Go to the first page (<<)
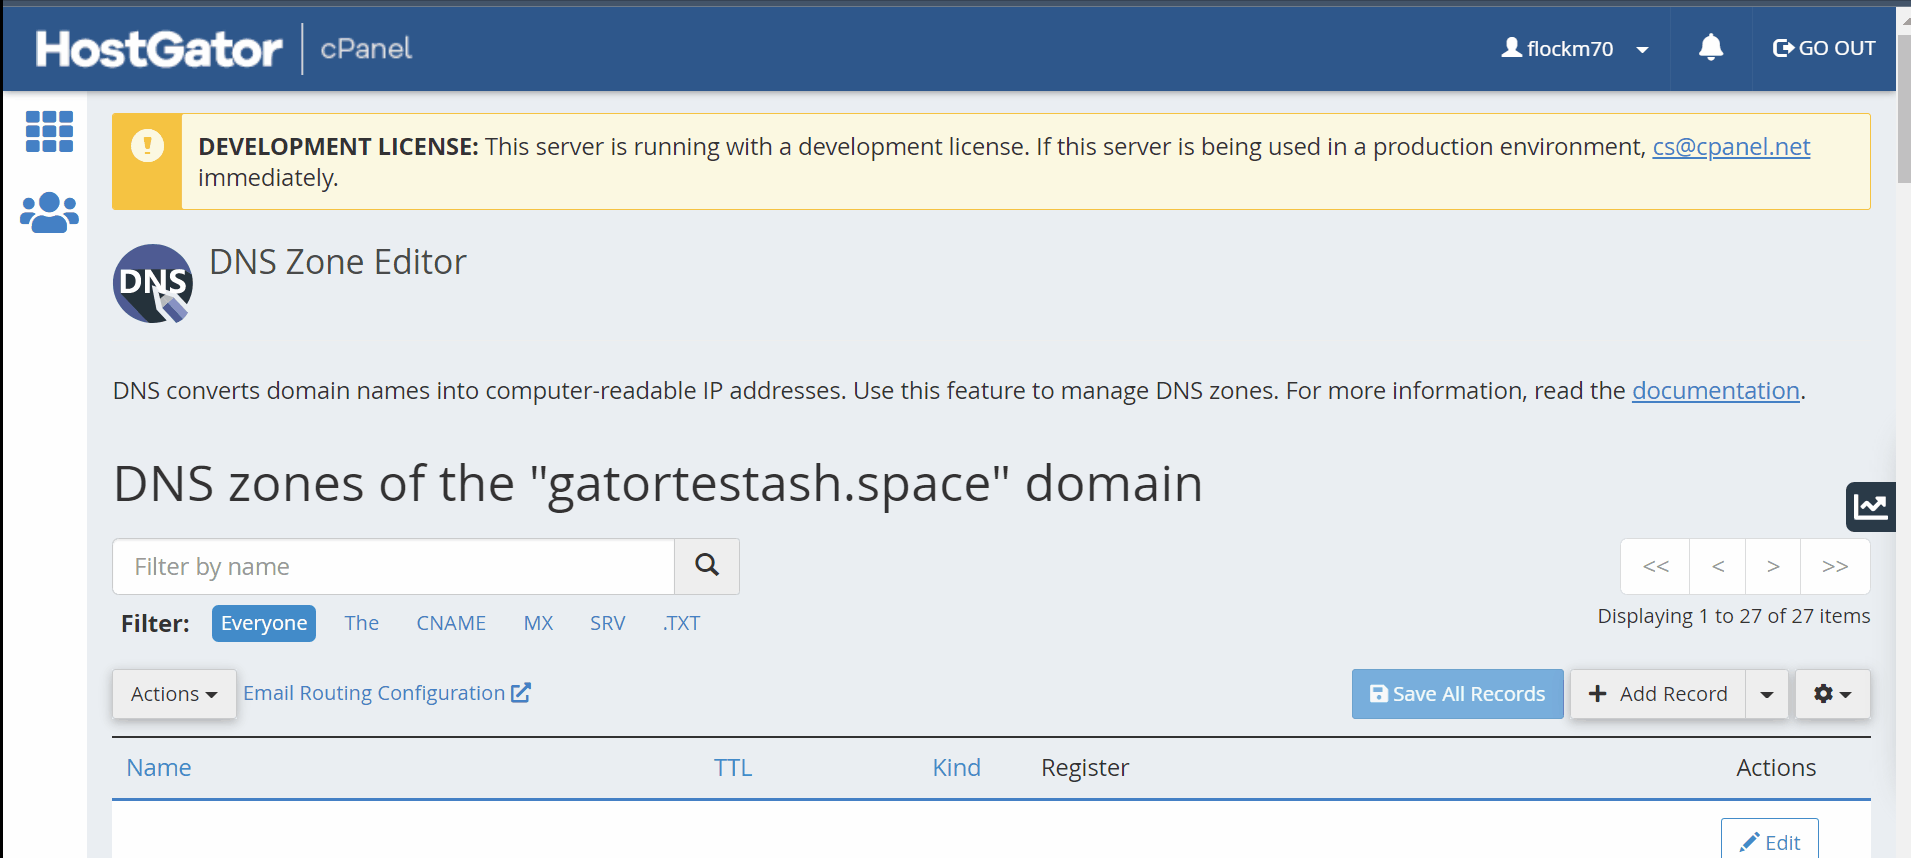 click(x=1655, y=567)
